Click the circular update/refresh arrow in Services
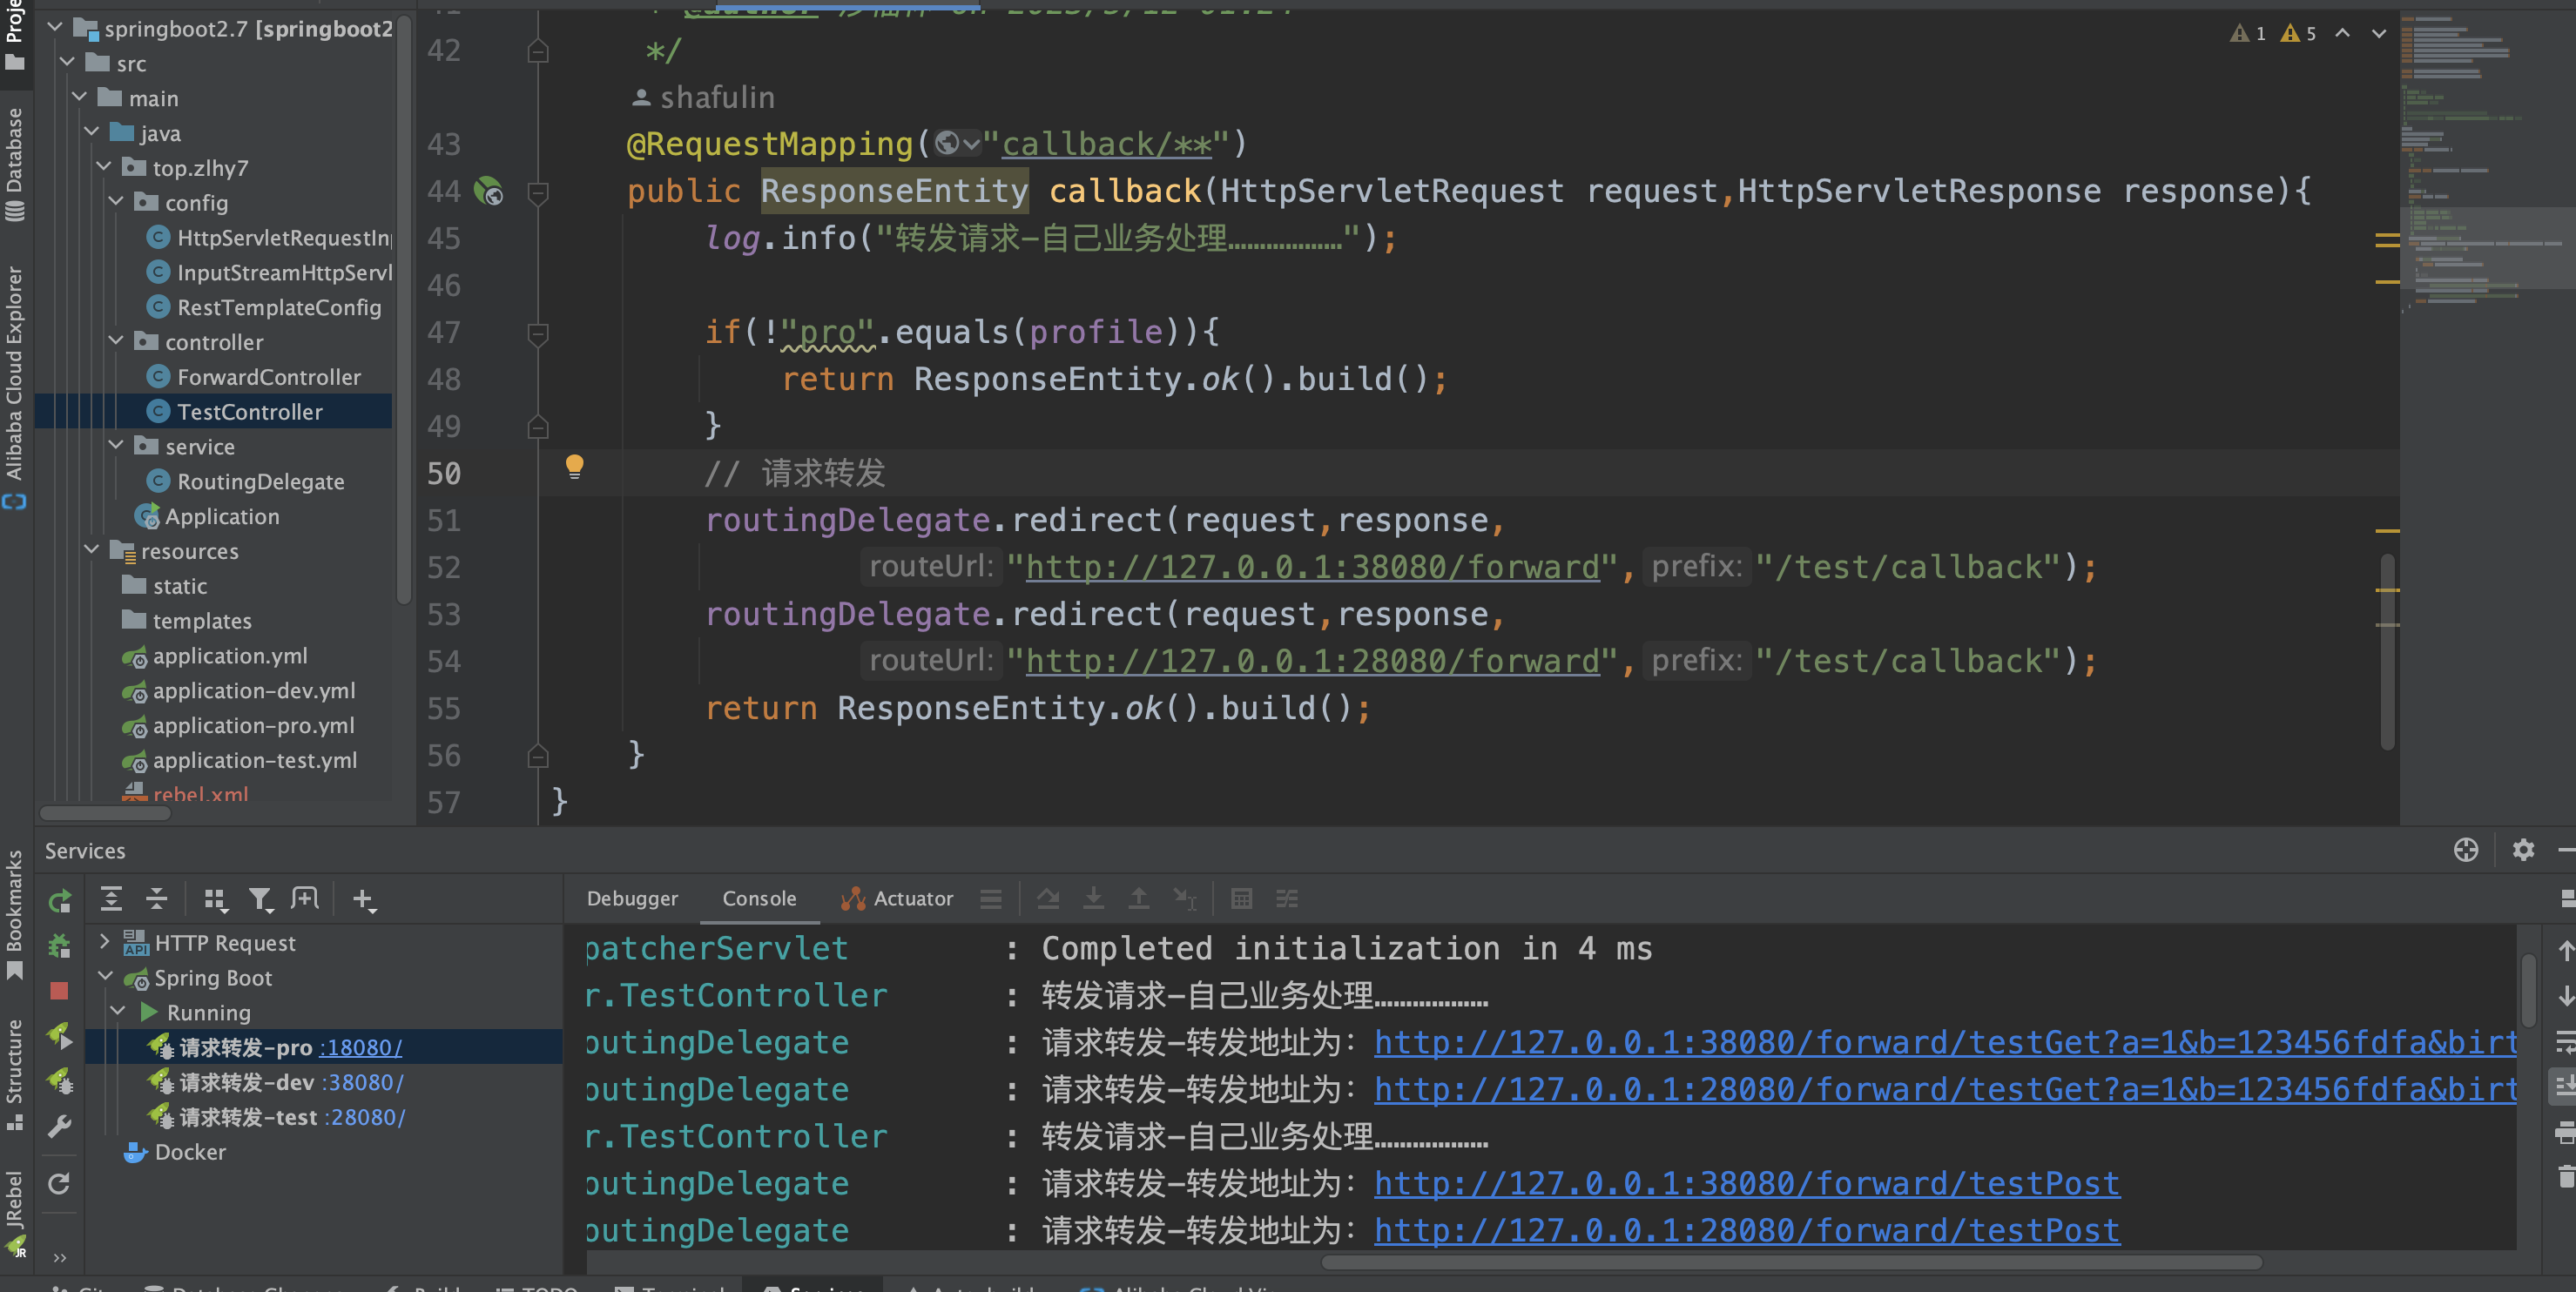 (x=60, y=1184)
